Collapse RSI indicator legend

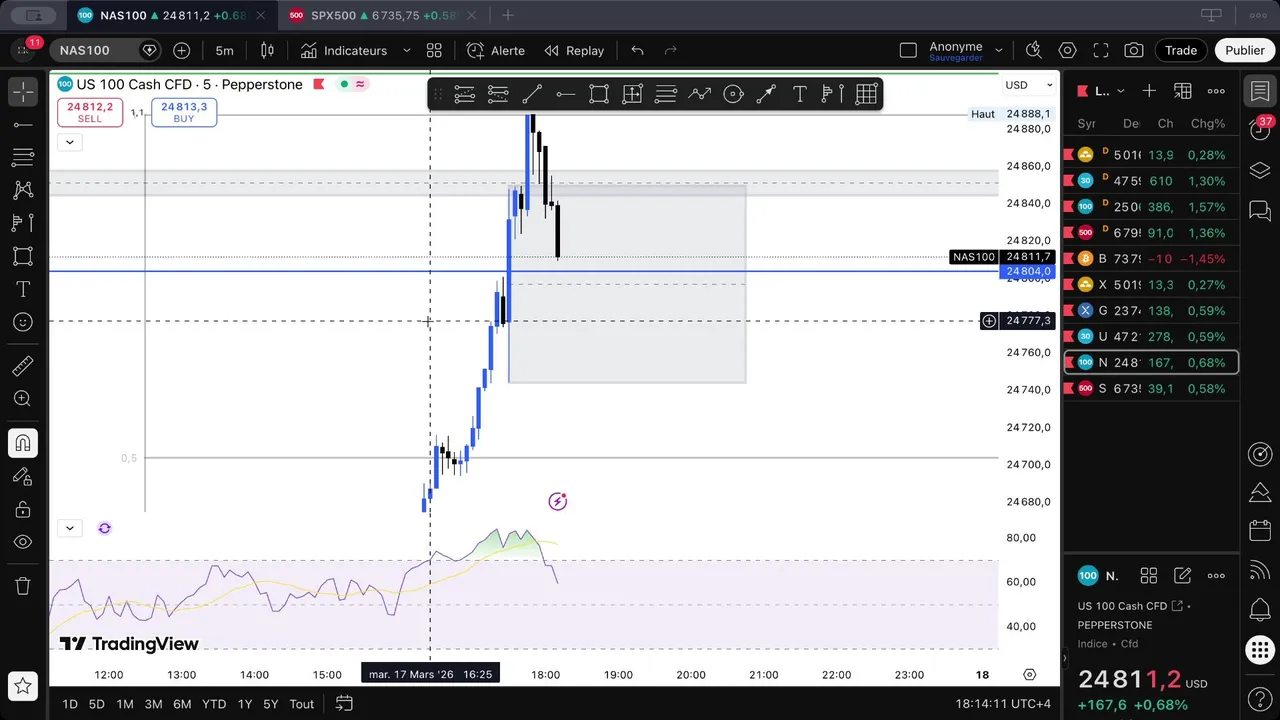(69, 528)
